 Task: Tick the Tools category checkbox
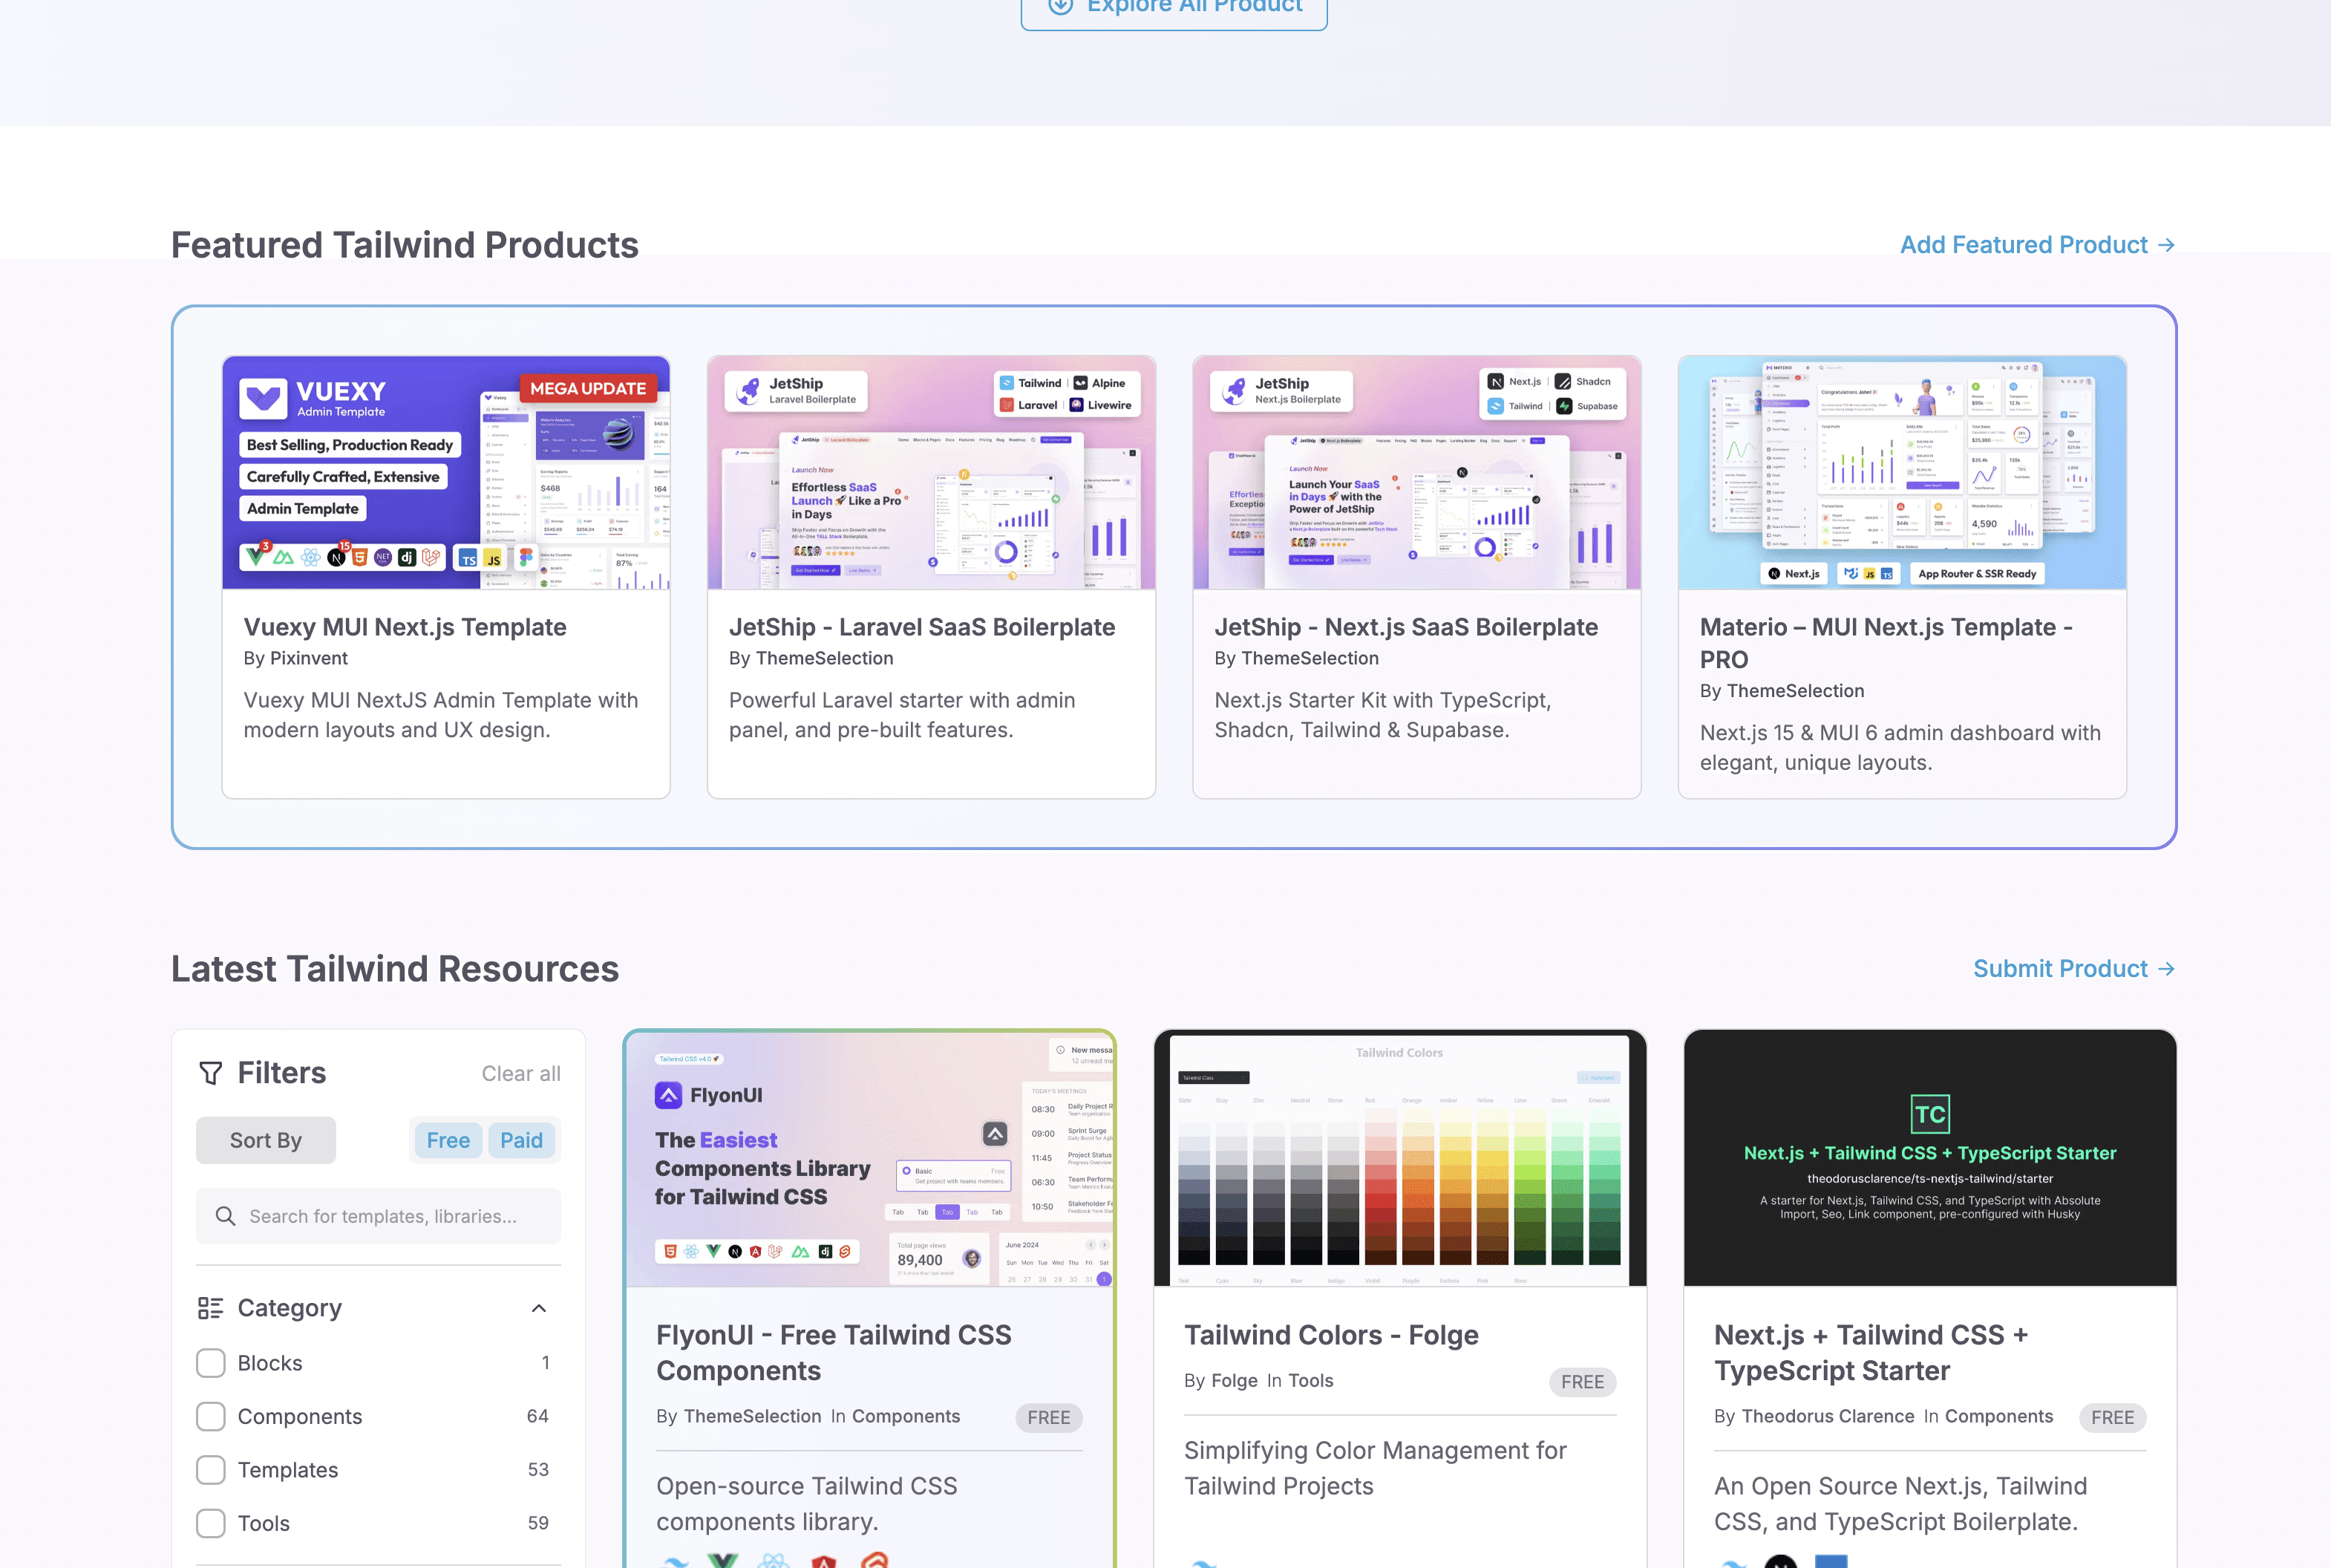(x=211, y=1523)
